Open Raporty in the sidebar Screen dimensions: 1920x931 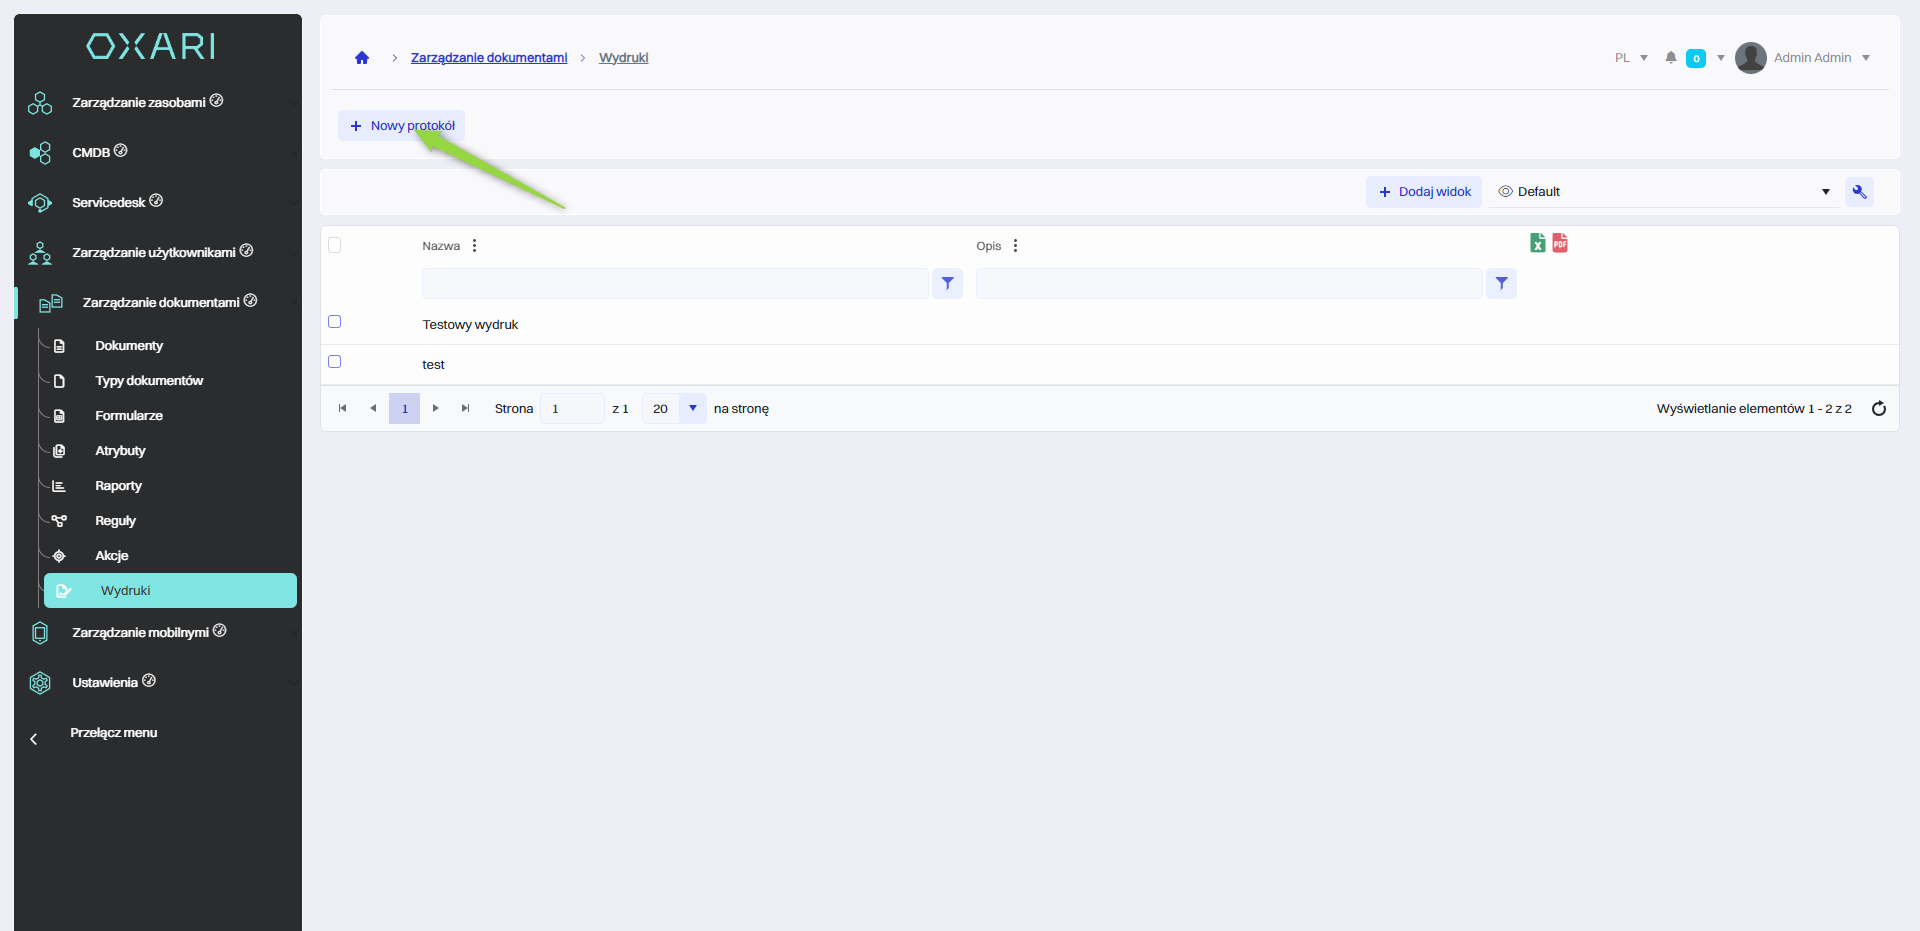[x=118, y=486]
